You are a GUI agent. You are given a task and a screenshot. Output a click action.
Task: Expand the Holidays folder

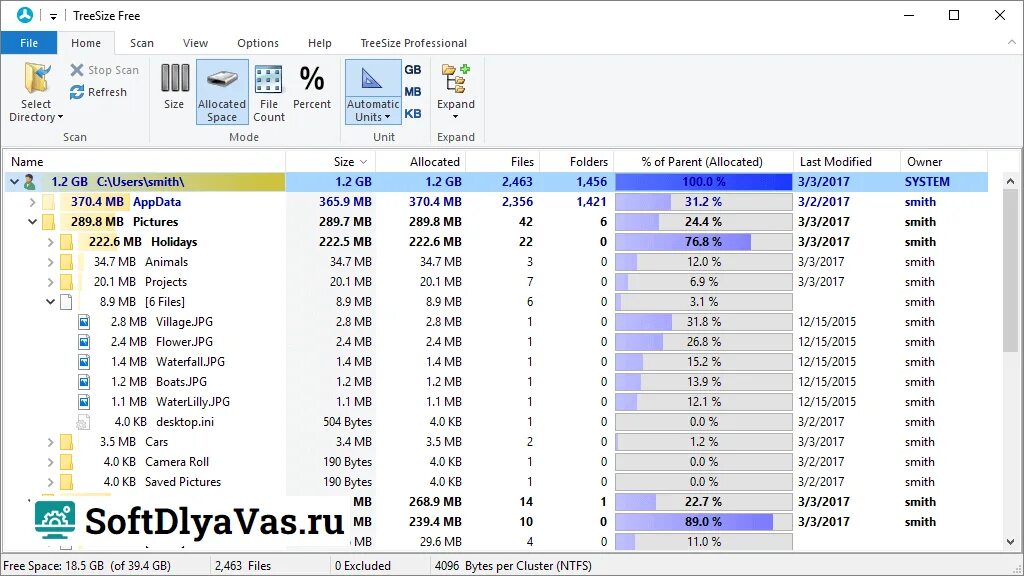pyautogui.click(x=50, y=242)
